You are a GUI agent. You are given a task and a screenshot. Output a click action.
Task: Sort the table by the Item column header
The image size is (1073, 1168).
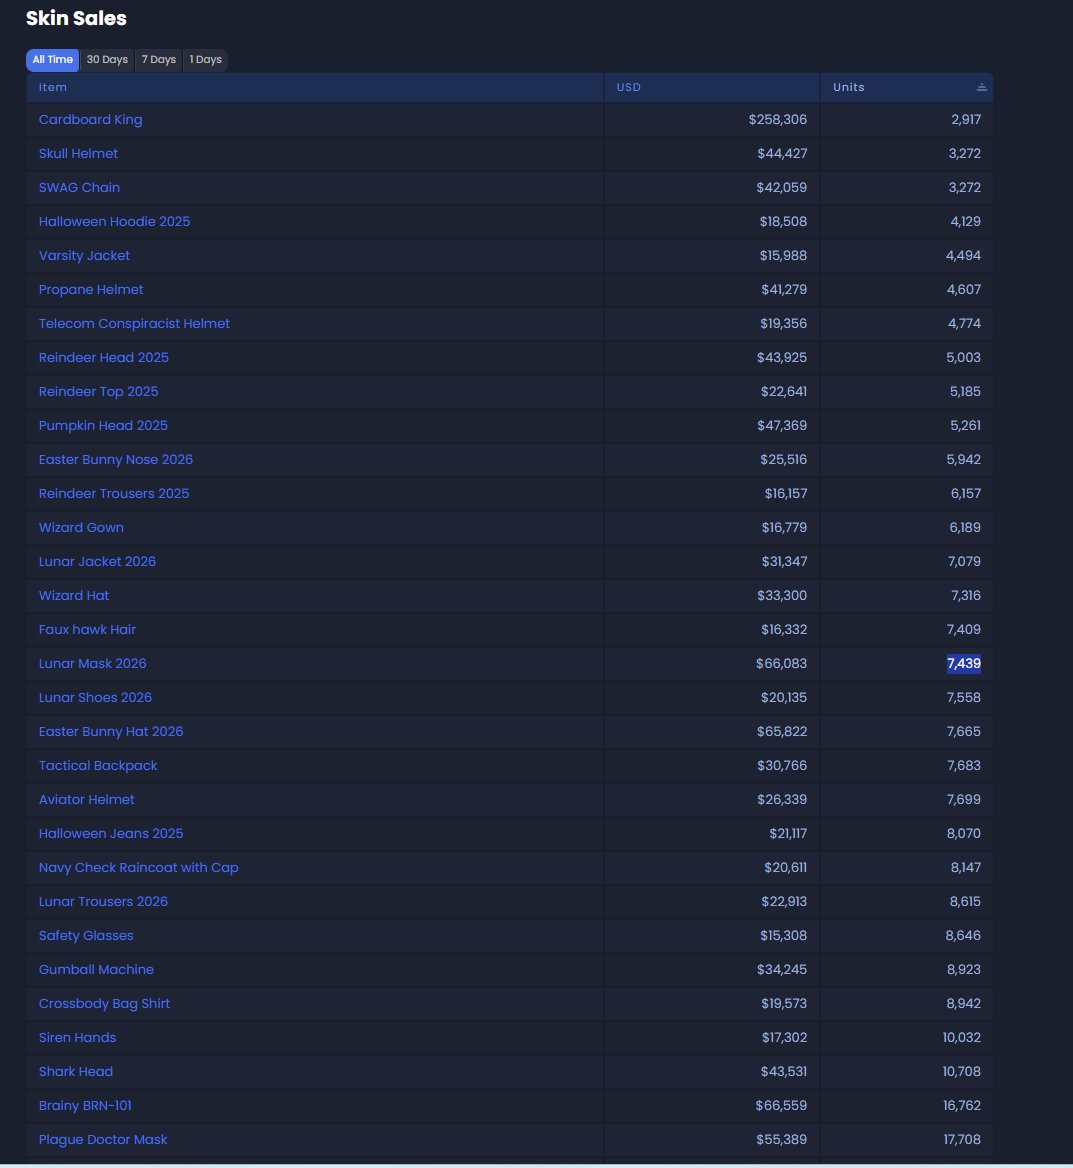point(52,87)
